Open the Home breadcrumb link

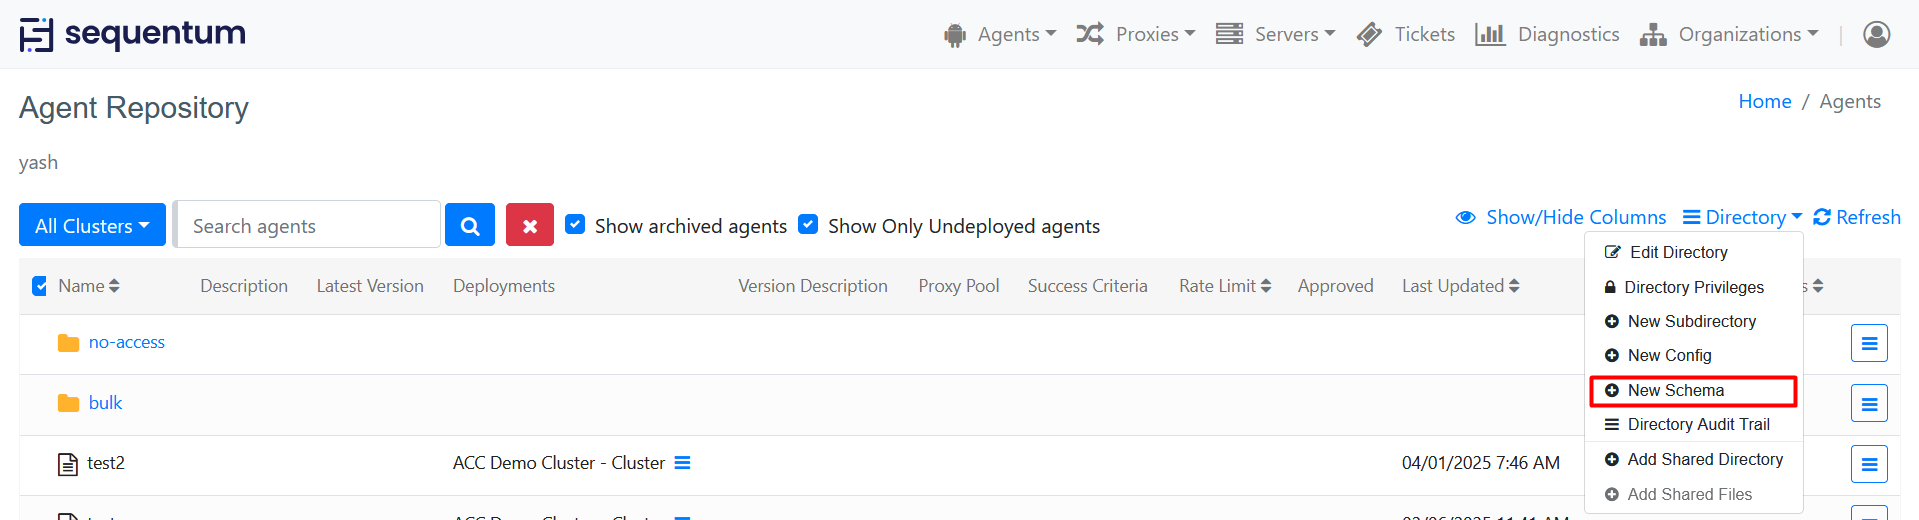[1764, 101]
